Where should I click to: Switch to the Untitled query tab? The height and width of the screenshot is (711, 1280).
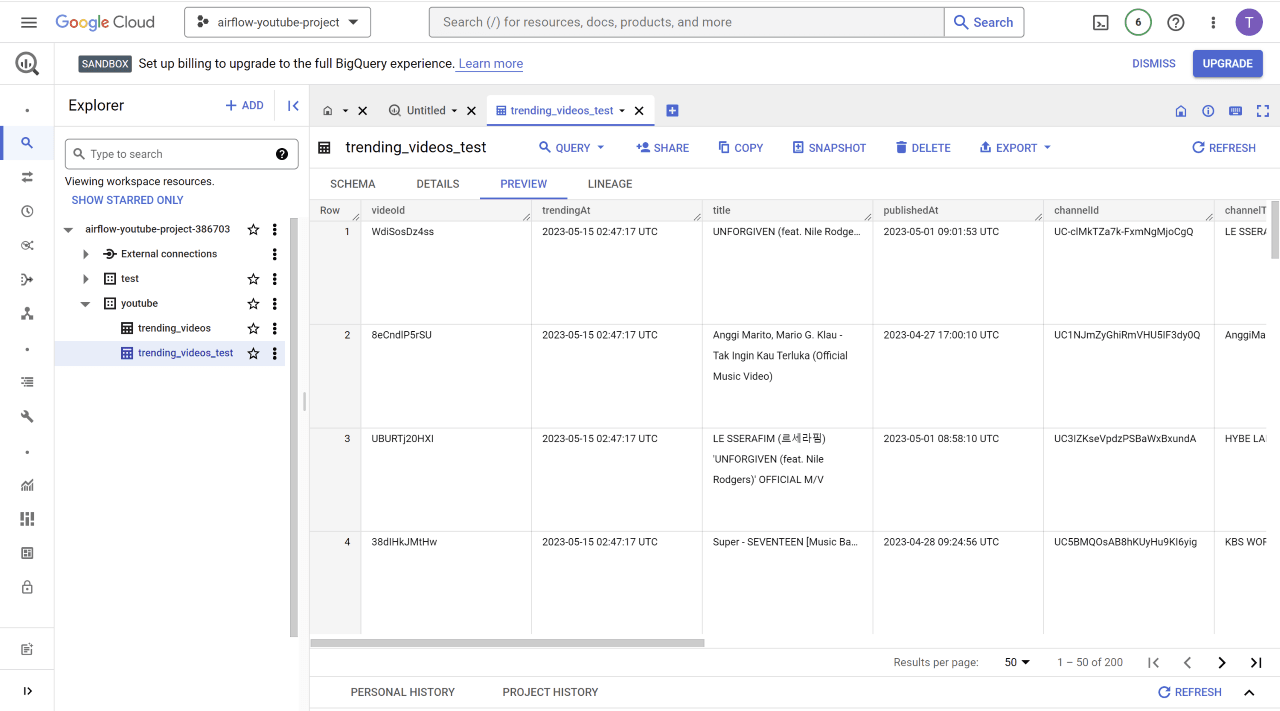(426, 111)
